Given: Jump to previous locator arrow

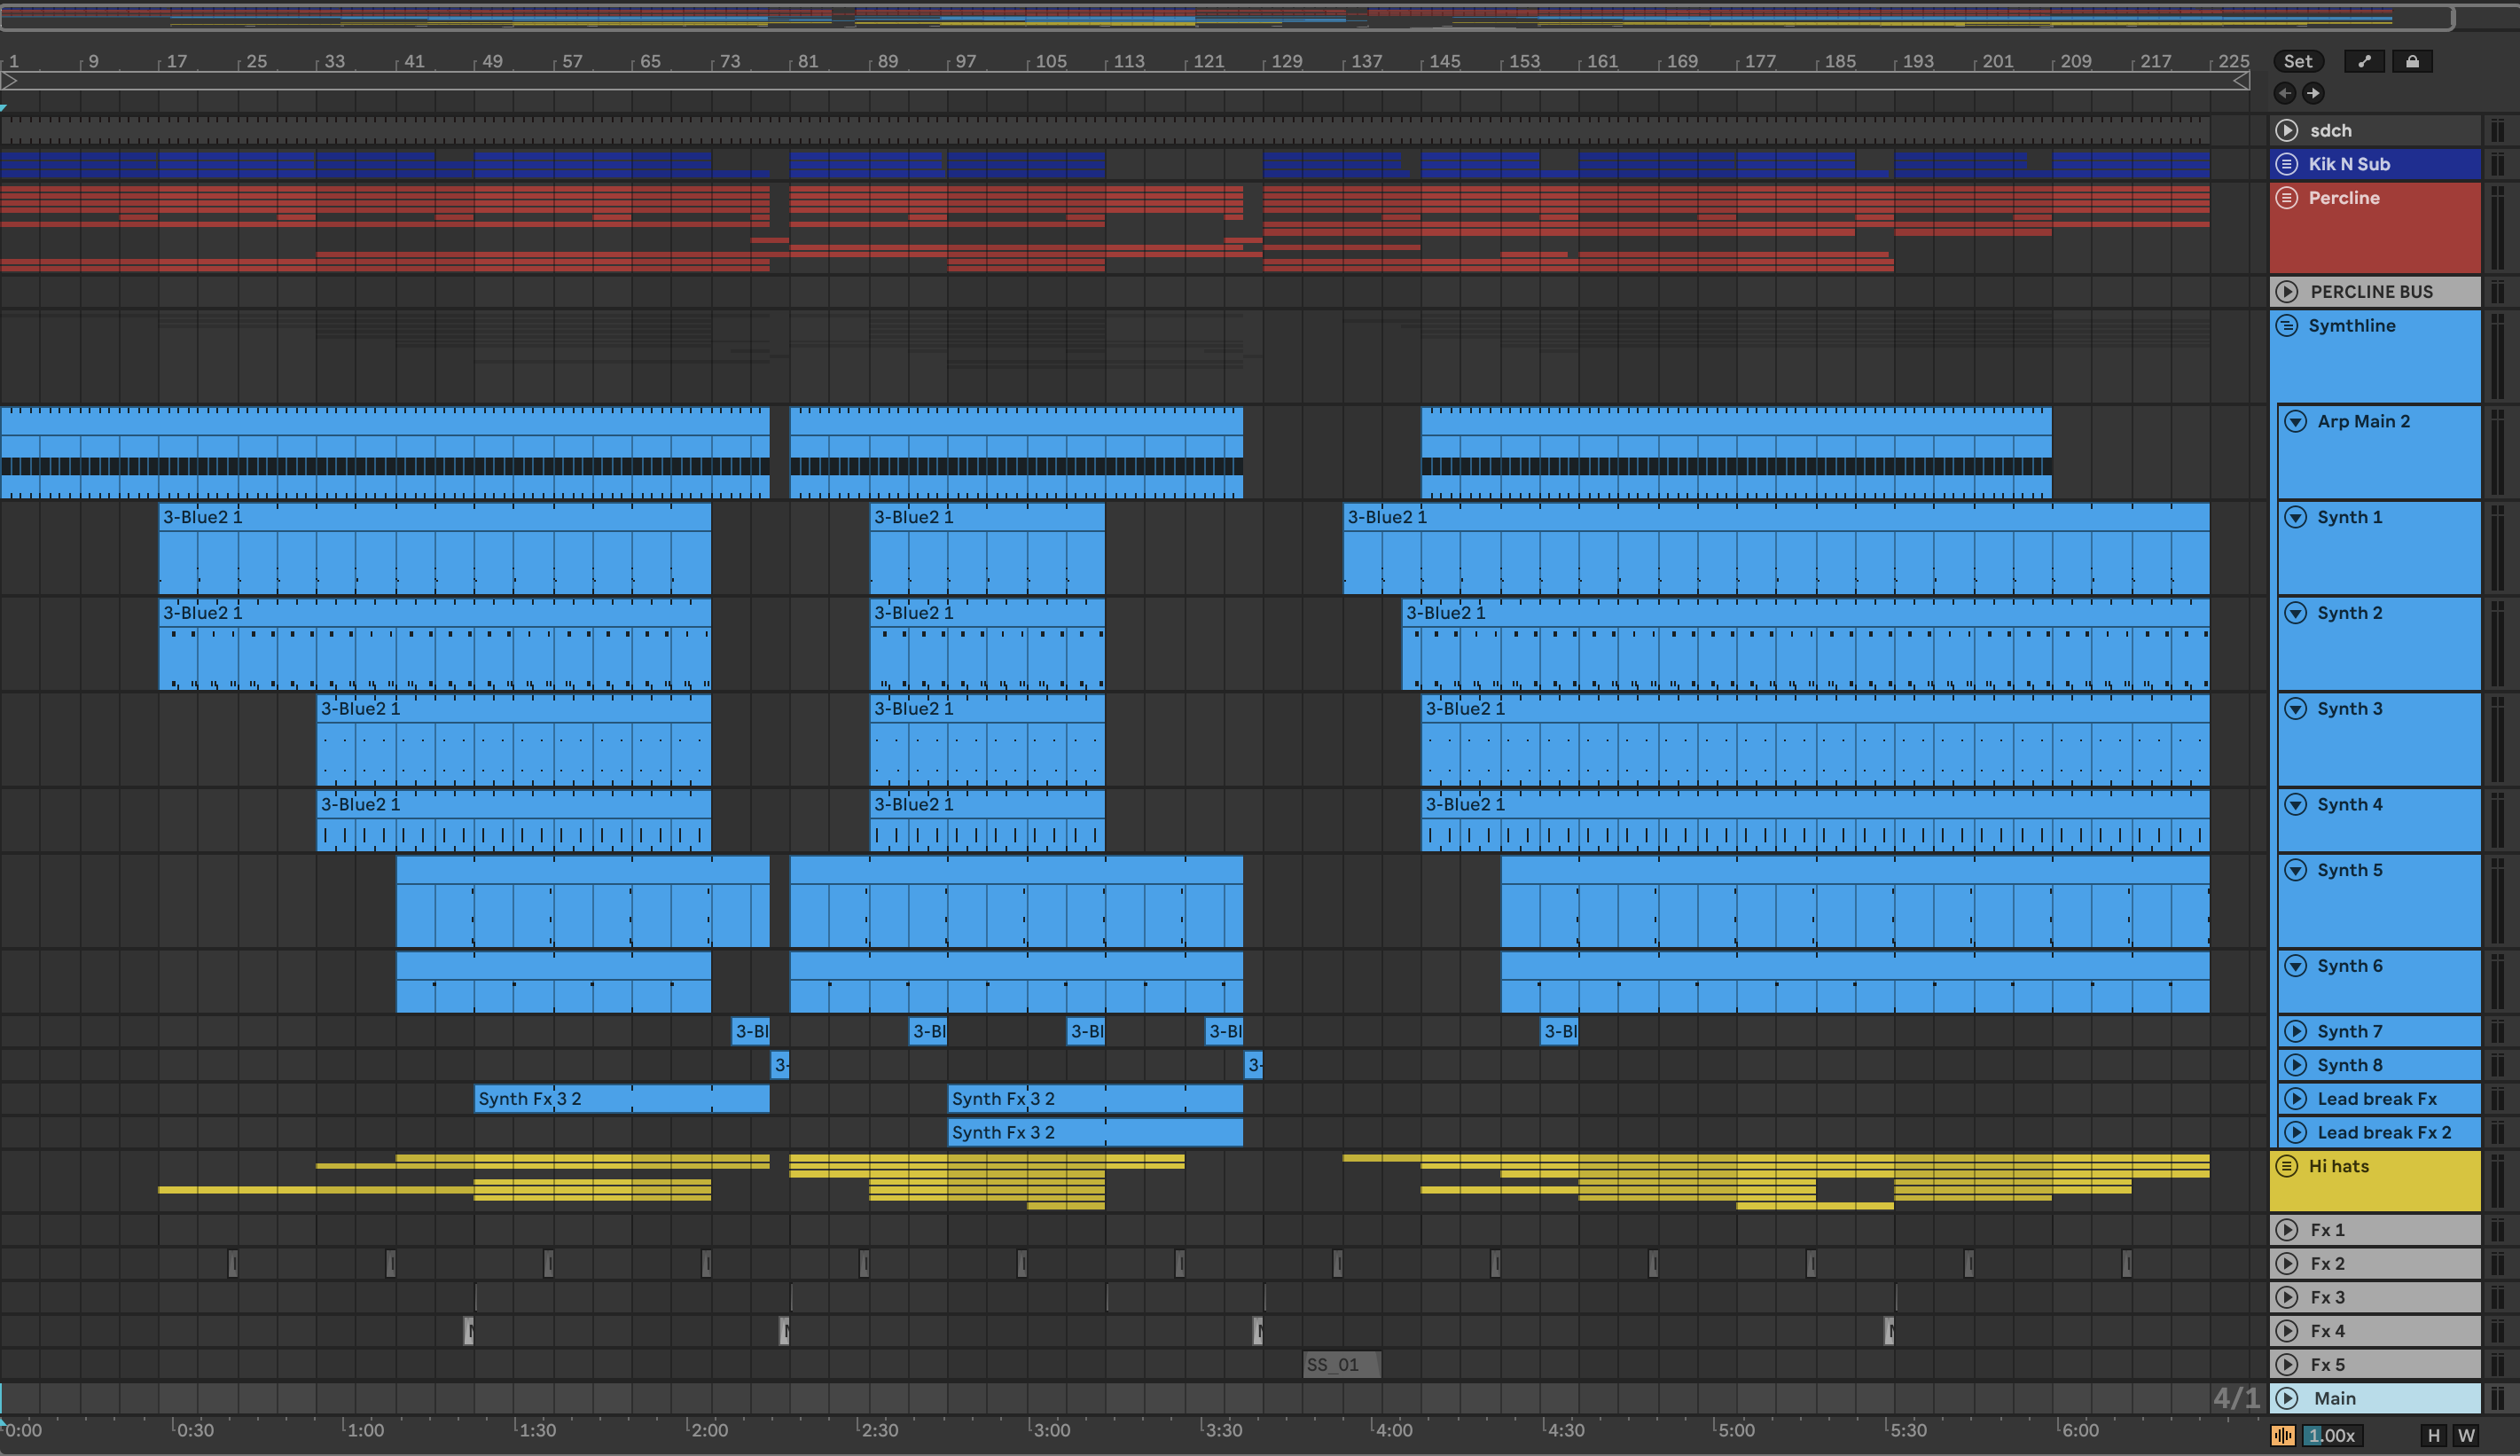Looking at the screenshot, I should (2285, 93).
